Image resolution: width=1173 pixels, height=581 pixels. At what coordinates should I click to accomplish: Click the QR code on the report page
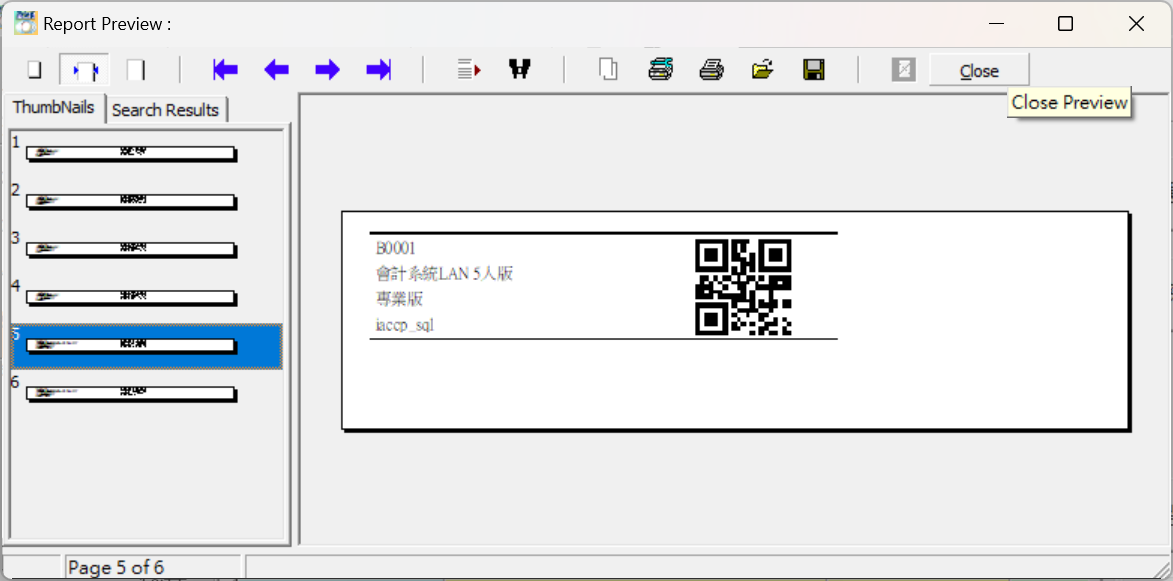pyautogui.click(x=743, y=286)
